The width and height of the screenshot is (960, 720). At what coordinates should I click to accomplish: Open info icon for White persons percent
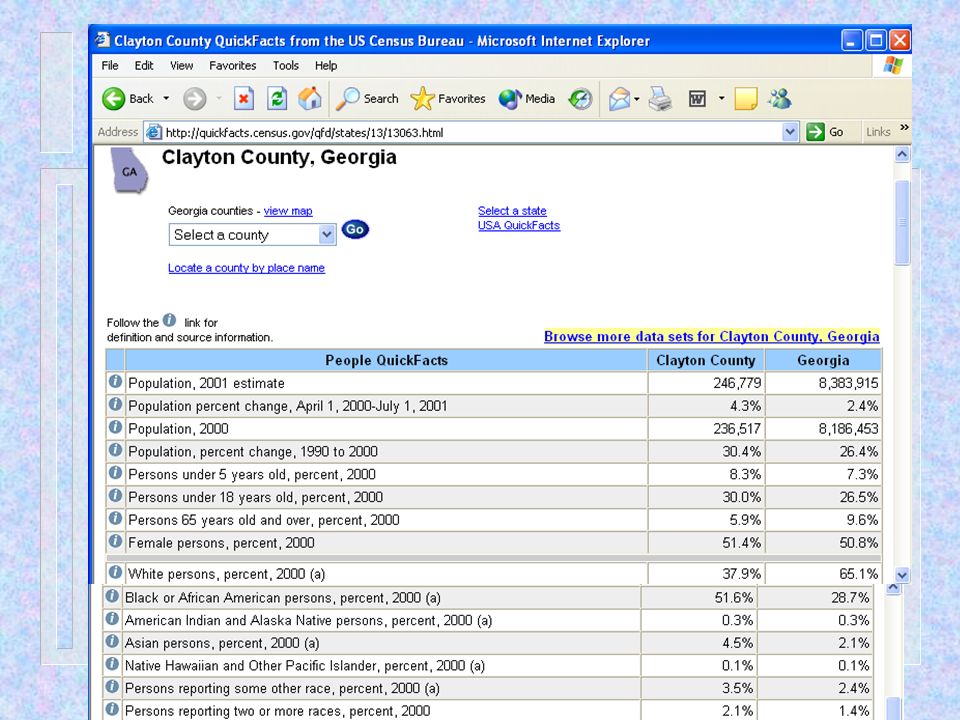point(115,572)
